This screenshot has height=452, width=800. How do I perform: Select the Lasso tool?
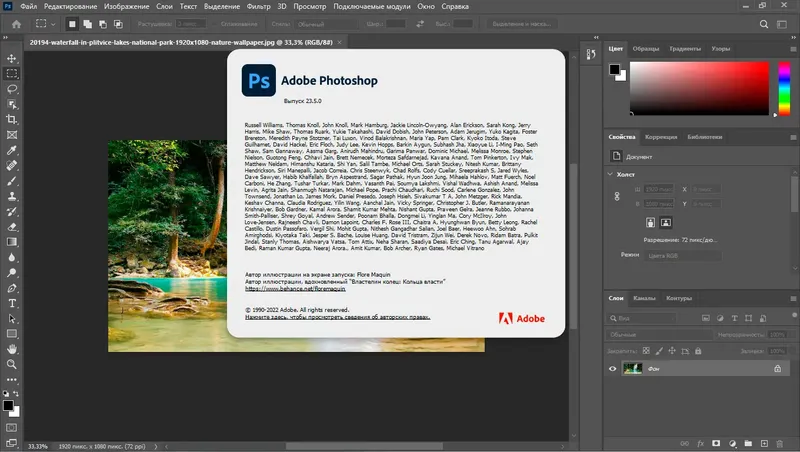[12, 88]
